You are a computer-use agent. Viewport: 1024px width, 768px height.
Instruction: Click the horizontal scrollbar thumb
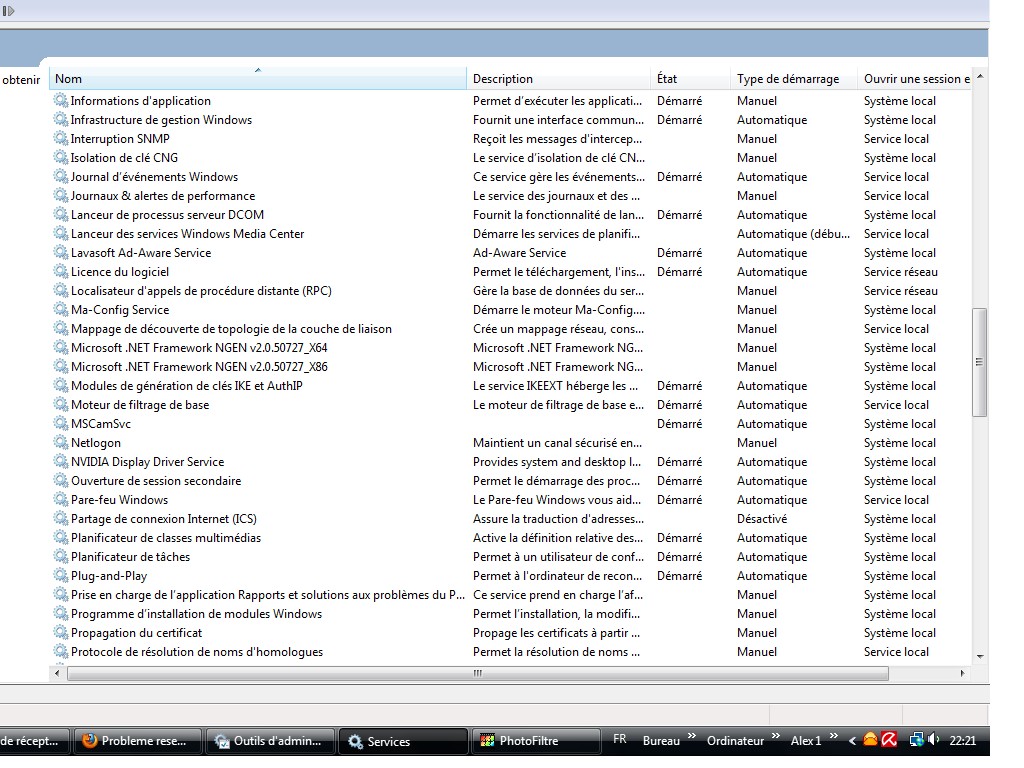point(477,673)
